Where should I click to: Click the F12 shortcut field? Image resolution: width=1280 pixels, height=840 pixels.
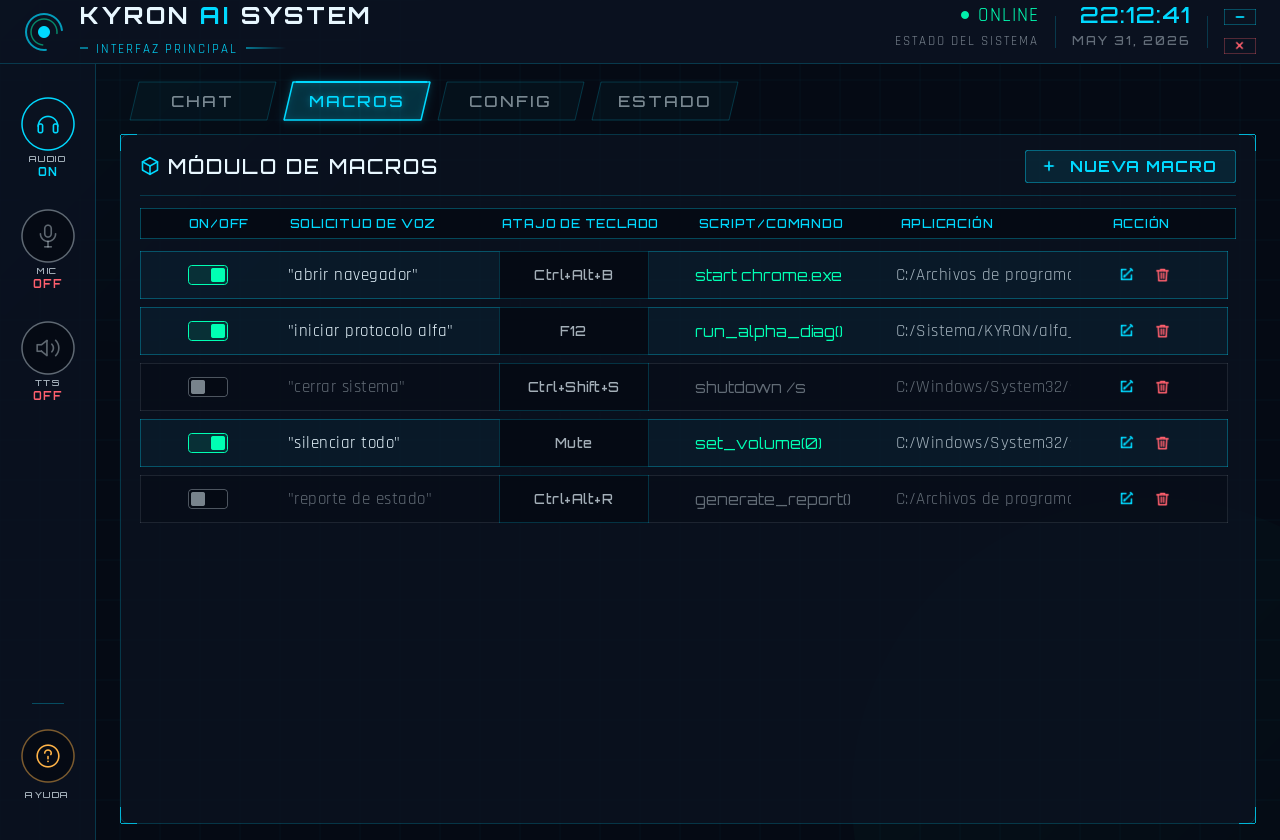[x=574, y=331]
